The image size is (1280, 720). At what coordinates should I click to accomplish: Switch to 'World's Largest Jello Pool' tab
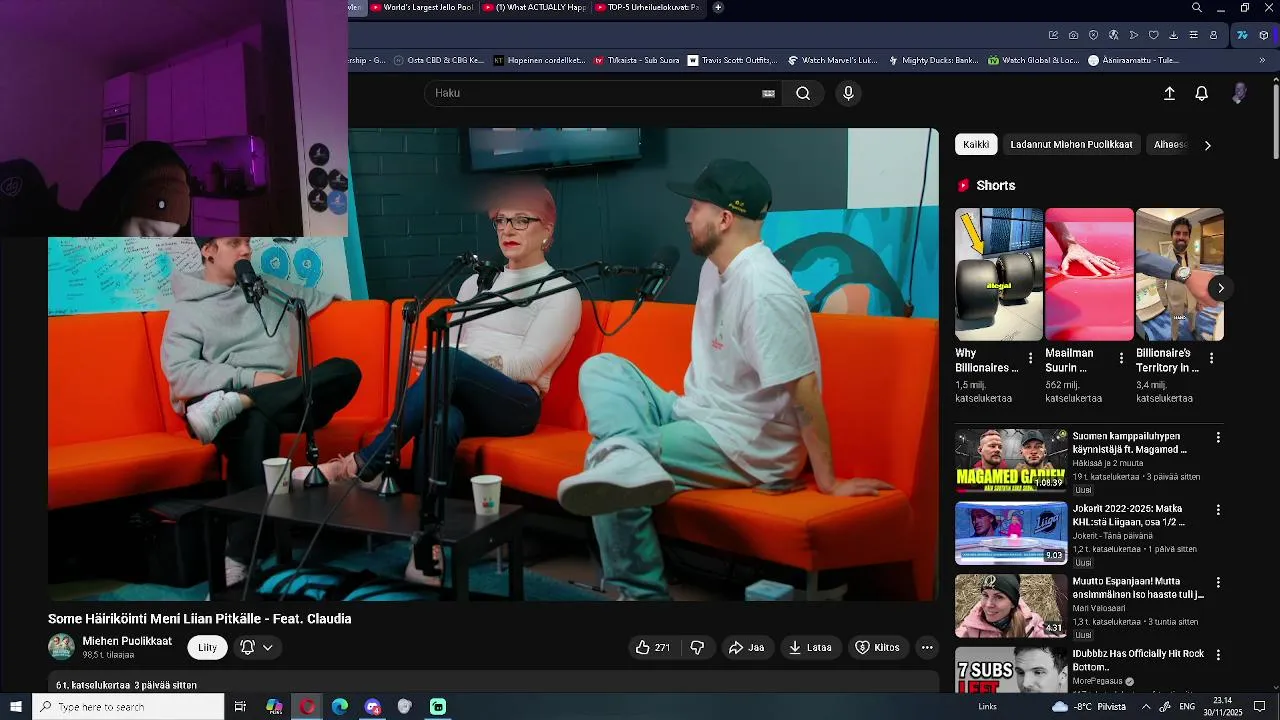pos(421,7)
